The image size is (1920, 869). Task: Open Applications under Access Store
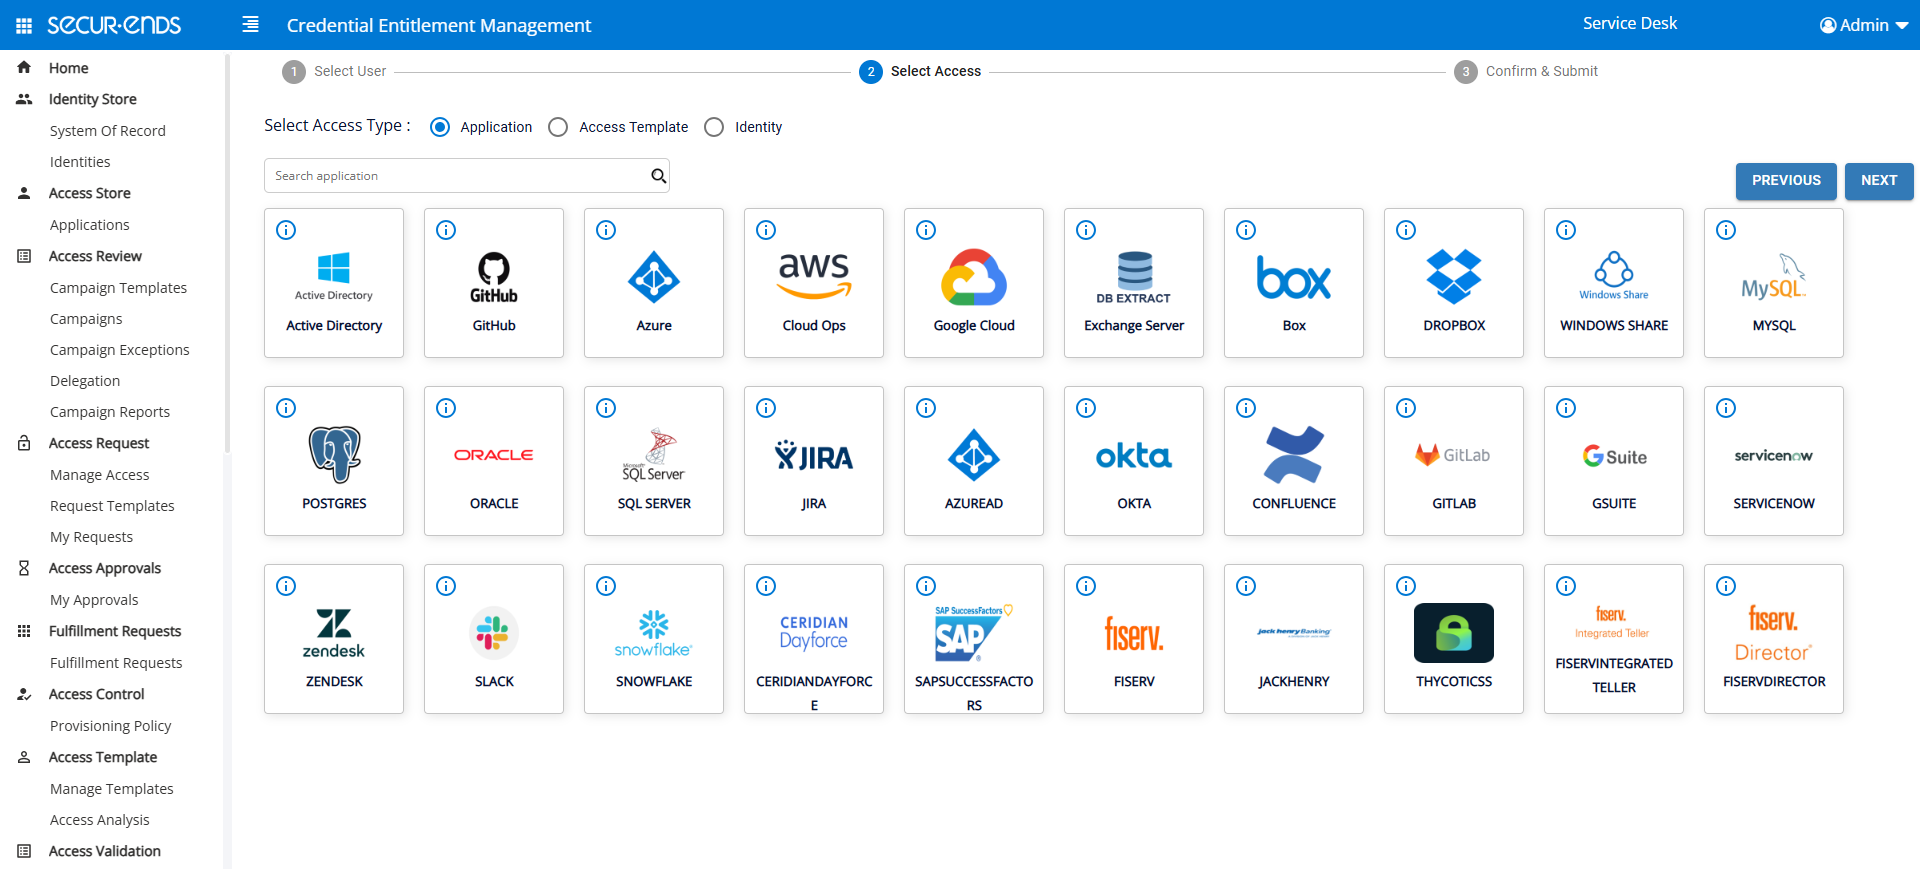(90, 225)
